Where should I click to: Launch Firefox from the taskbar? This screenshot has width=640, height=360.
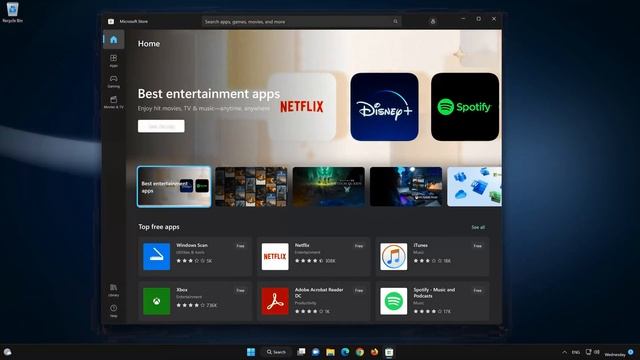(x=374, y=352)
